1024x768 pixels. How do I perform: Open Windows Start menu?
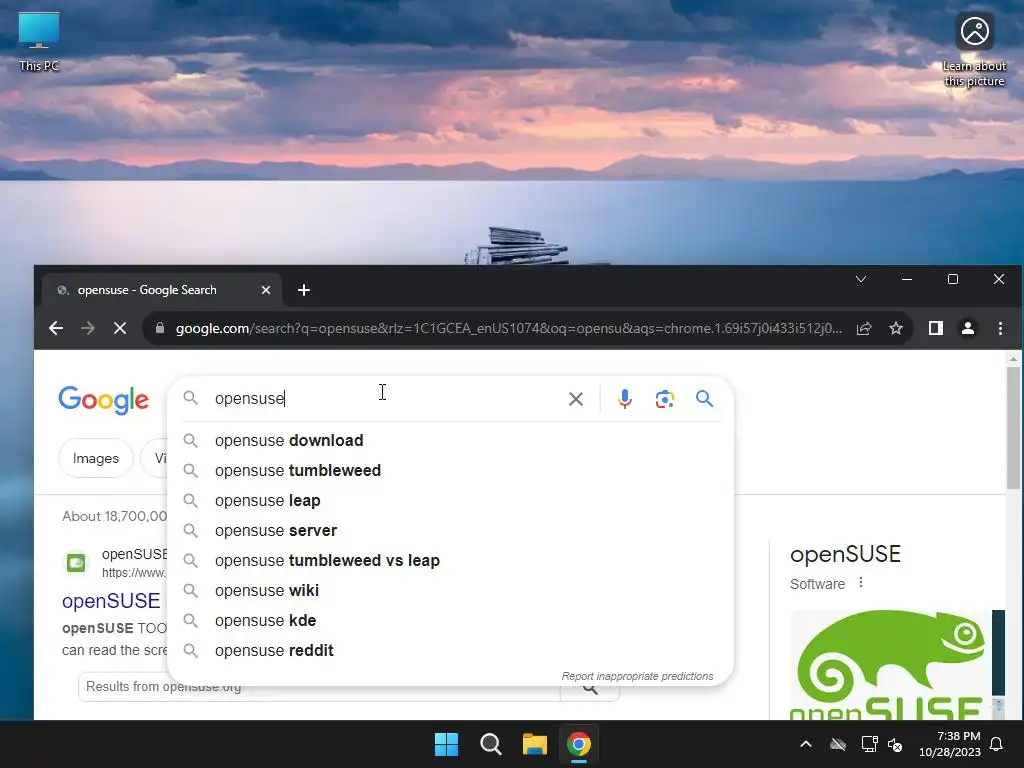point(447,744)
